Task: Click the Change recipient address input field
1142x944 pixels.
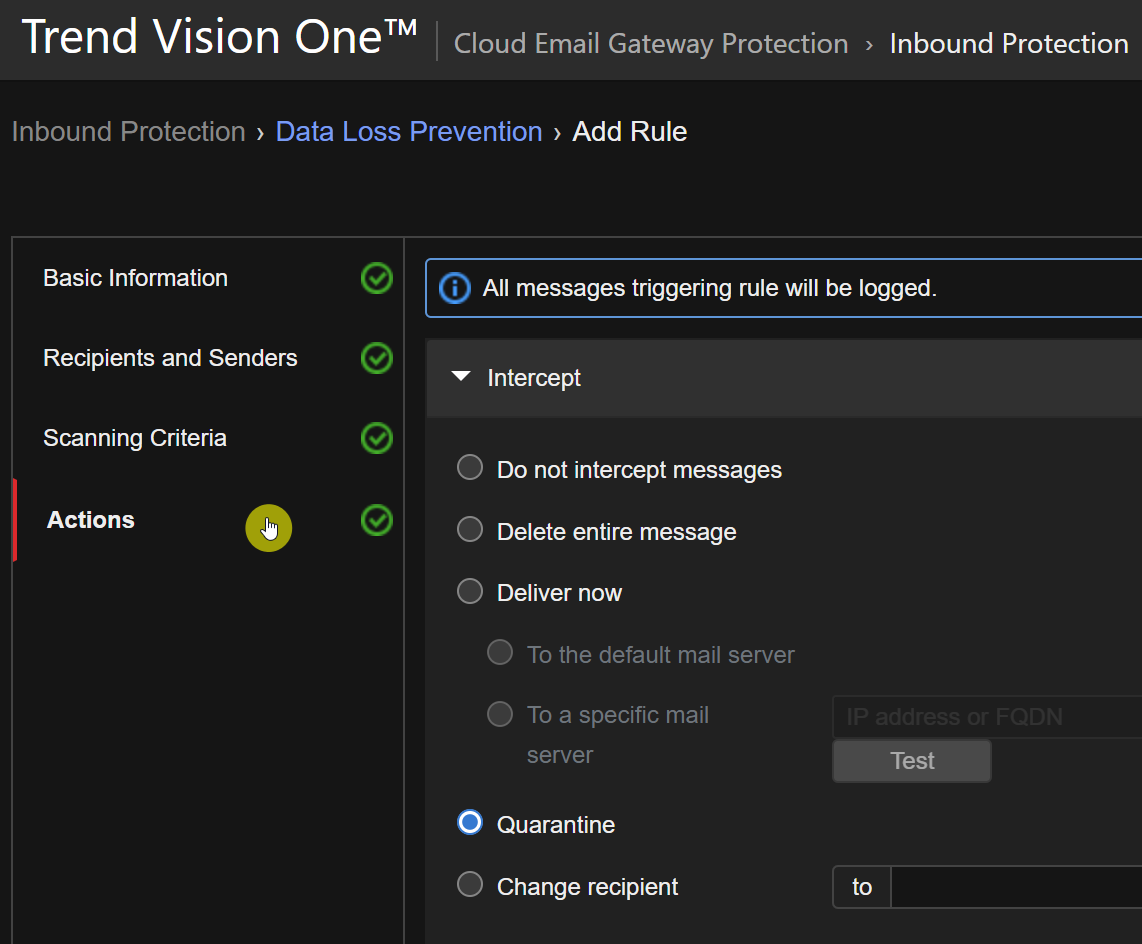Action: 1015,887
